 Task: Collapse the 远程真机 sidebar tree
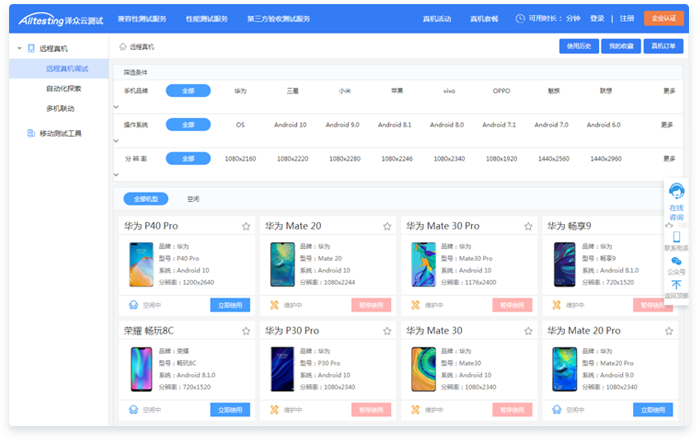(20, 48)
